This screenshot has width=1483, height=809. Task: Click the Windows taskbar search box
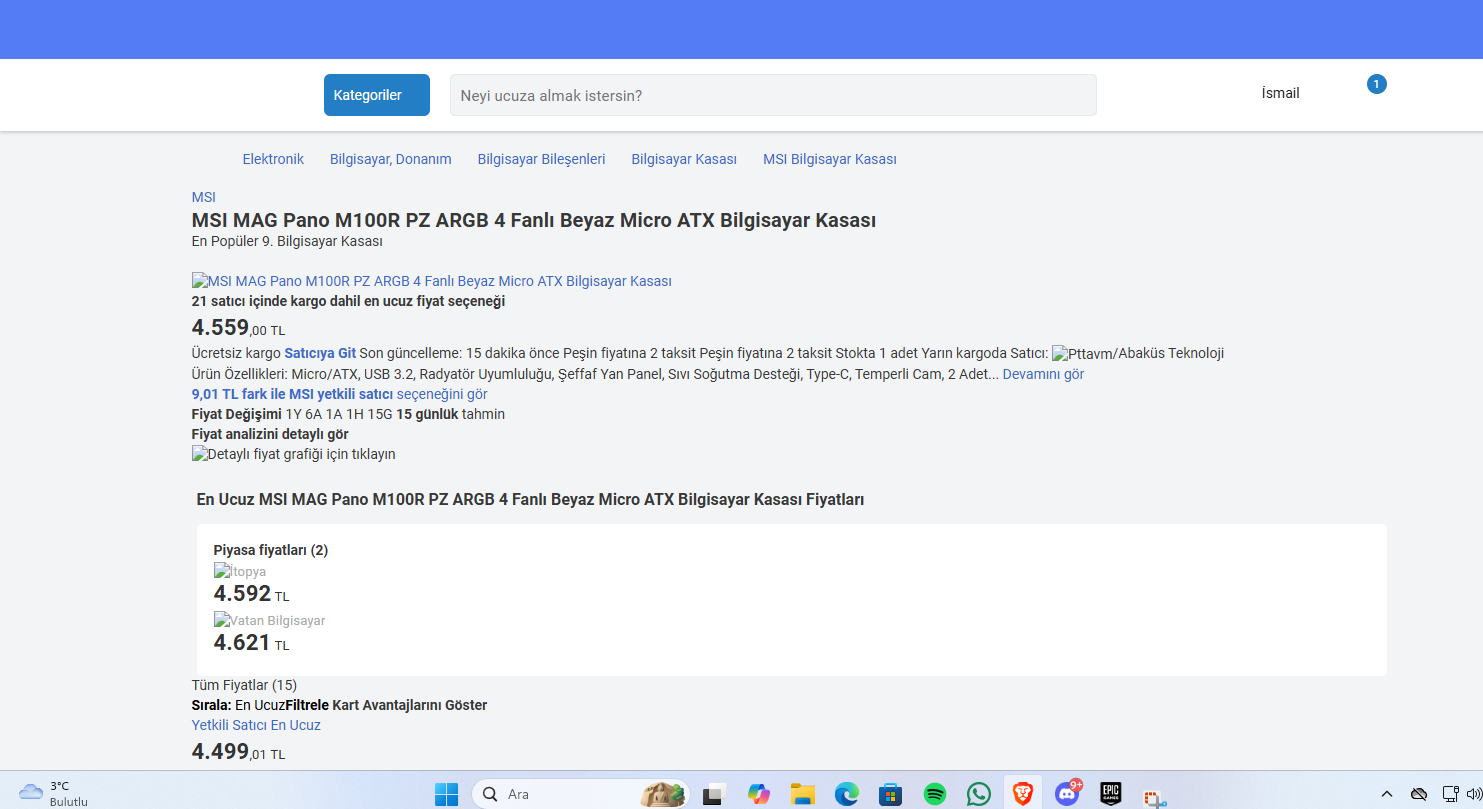click(581, 794)
